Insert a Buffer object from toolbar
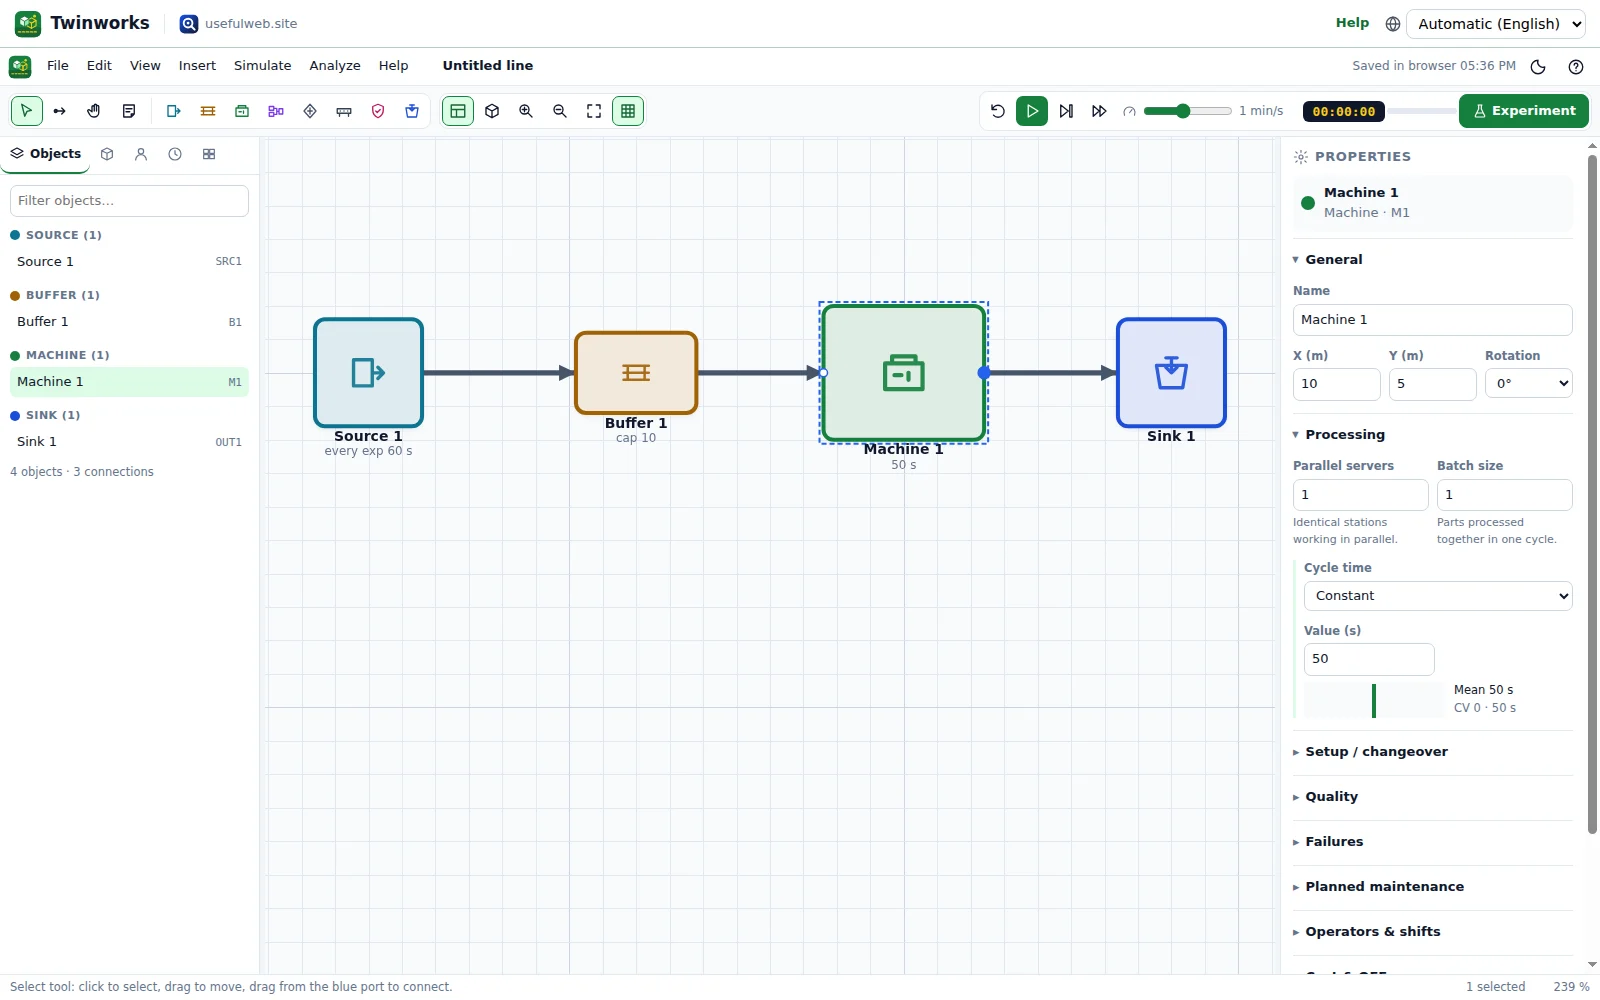 click(208, 111)
